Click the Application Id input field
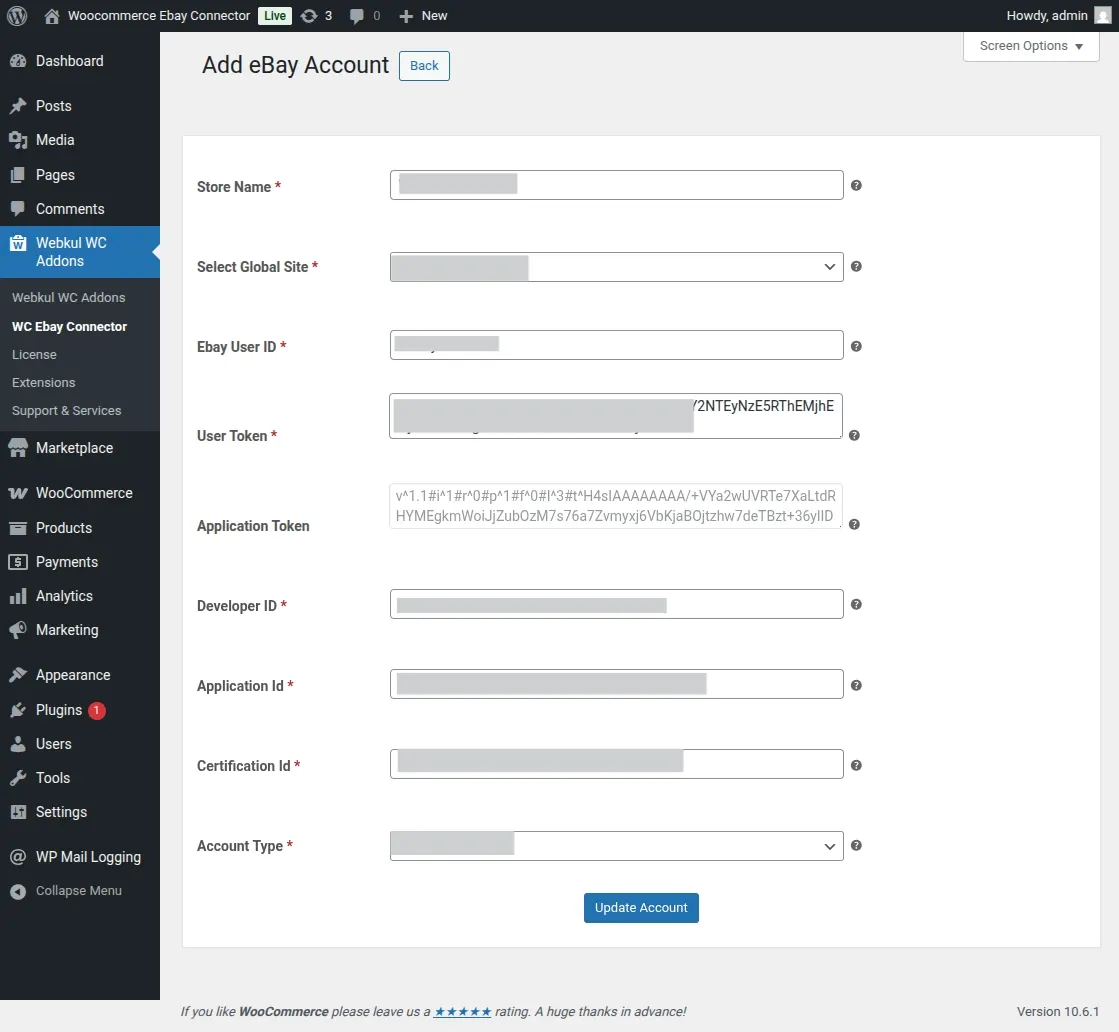The height and width of the screenshot is (1032, 1119). pyautogui.click(x=617, y=684)
